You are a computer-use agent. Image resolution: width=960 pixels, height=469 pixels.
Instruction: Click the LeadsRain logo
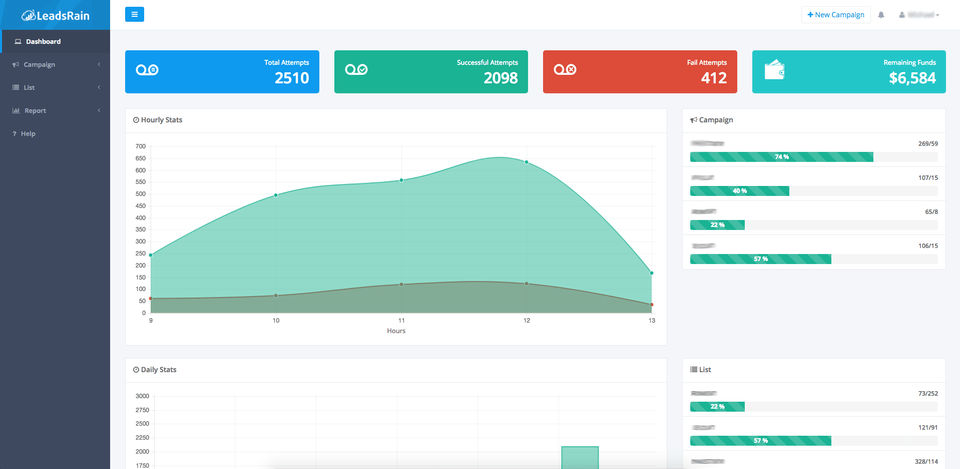click(x=55, y=15)
